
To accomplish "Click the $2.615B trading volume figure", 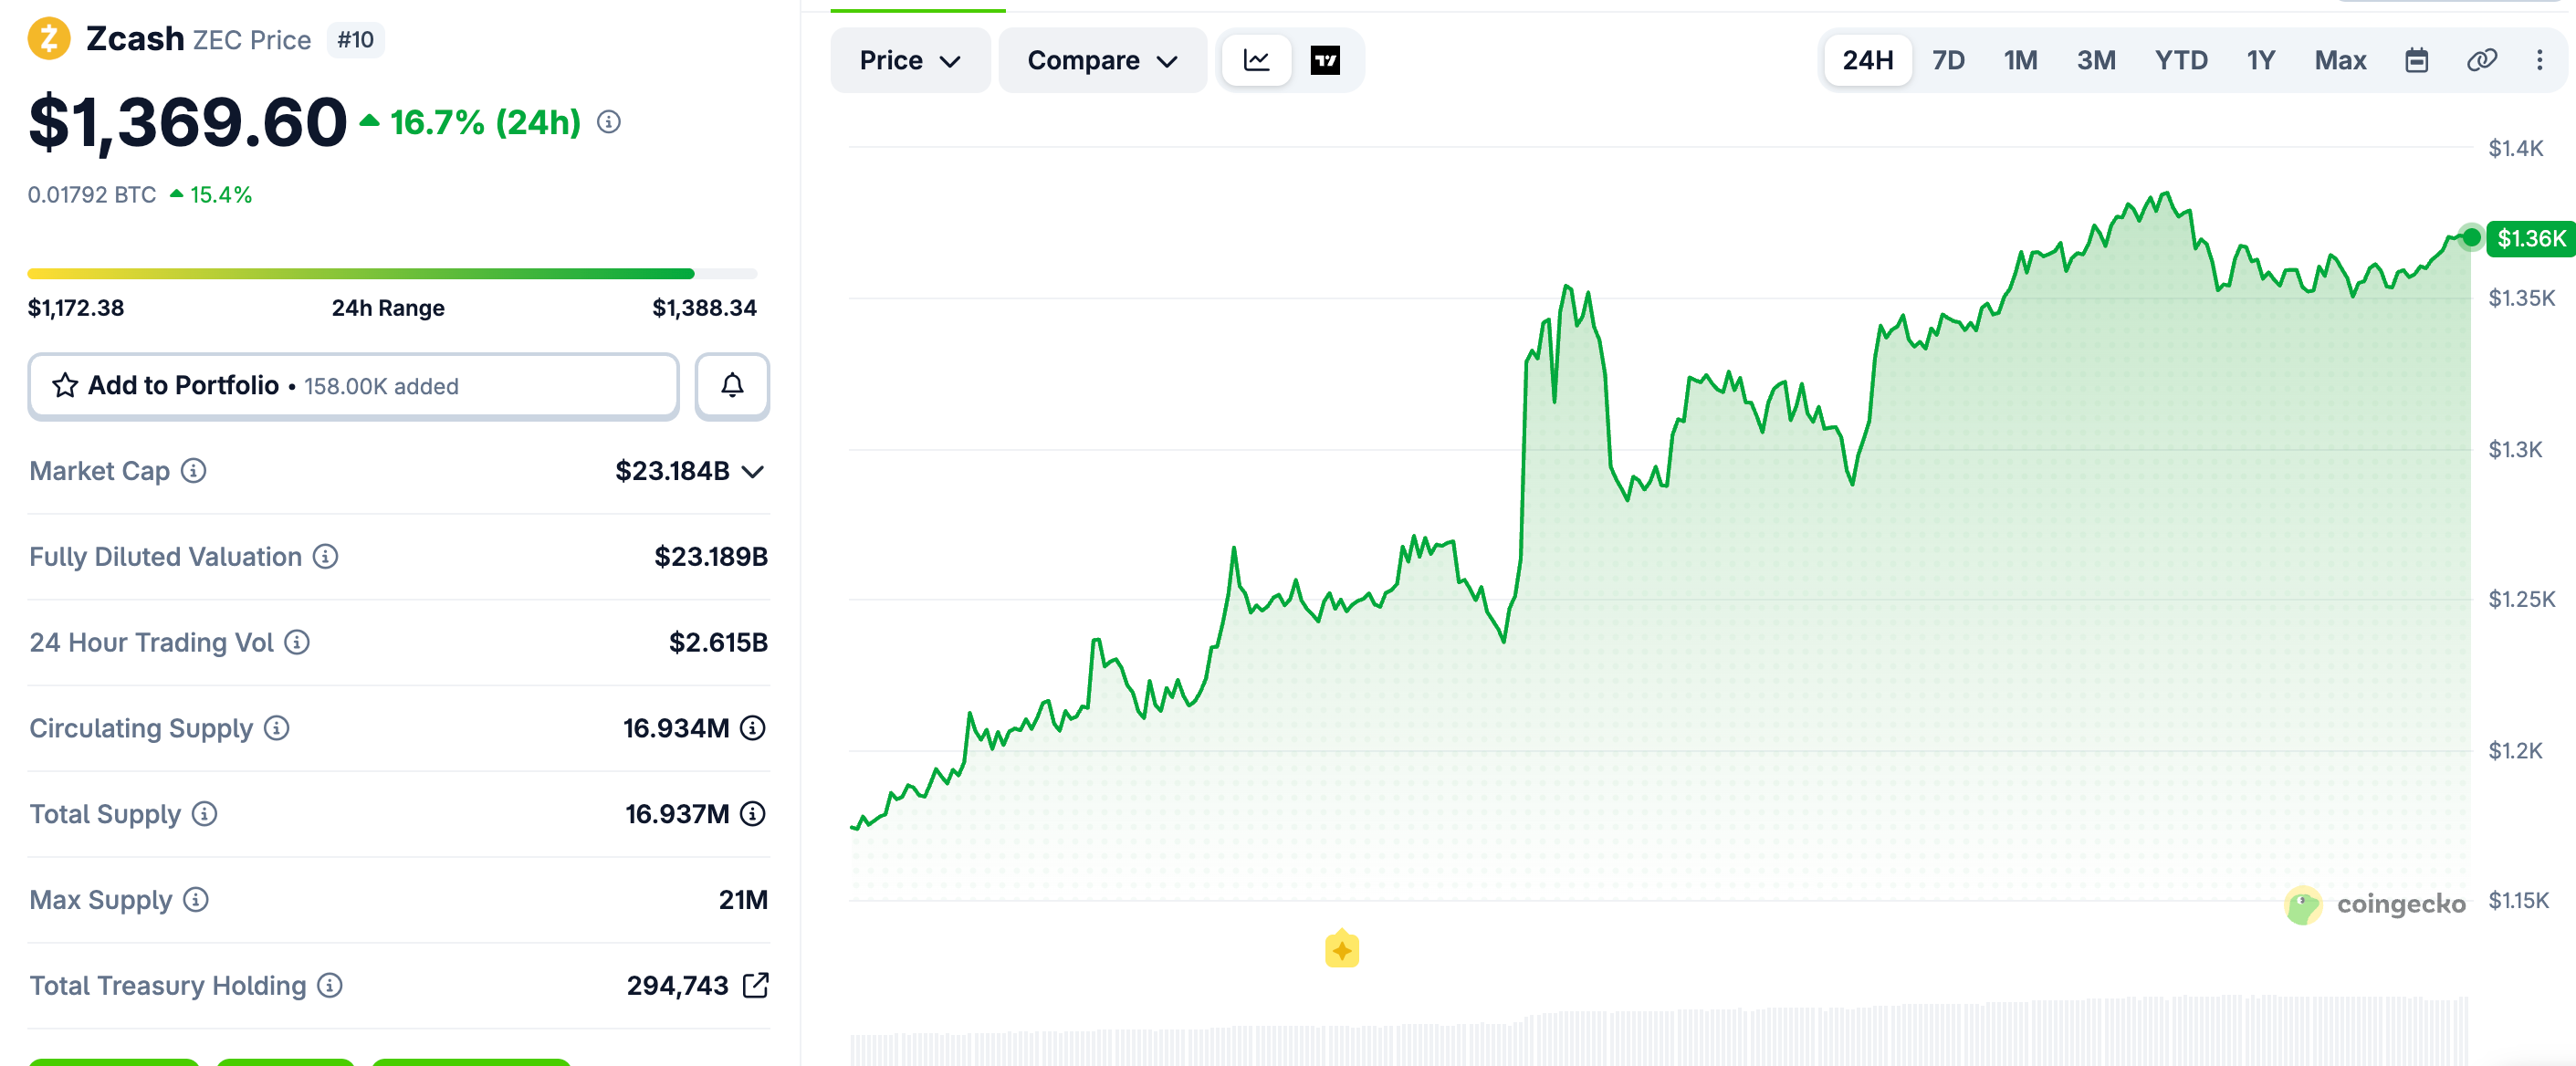I will coord(718,642).
